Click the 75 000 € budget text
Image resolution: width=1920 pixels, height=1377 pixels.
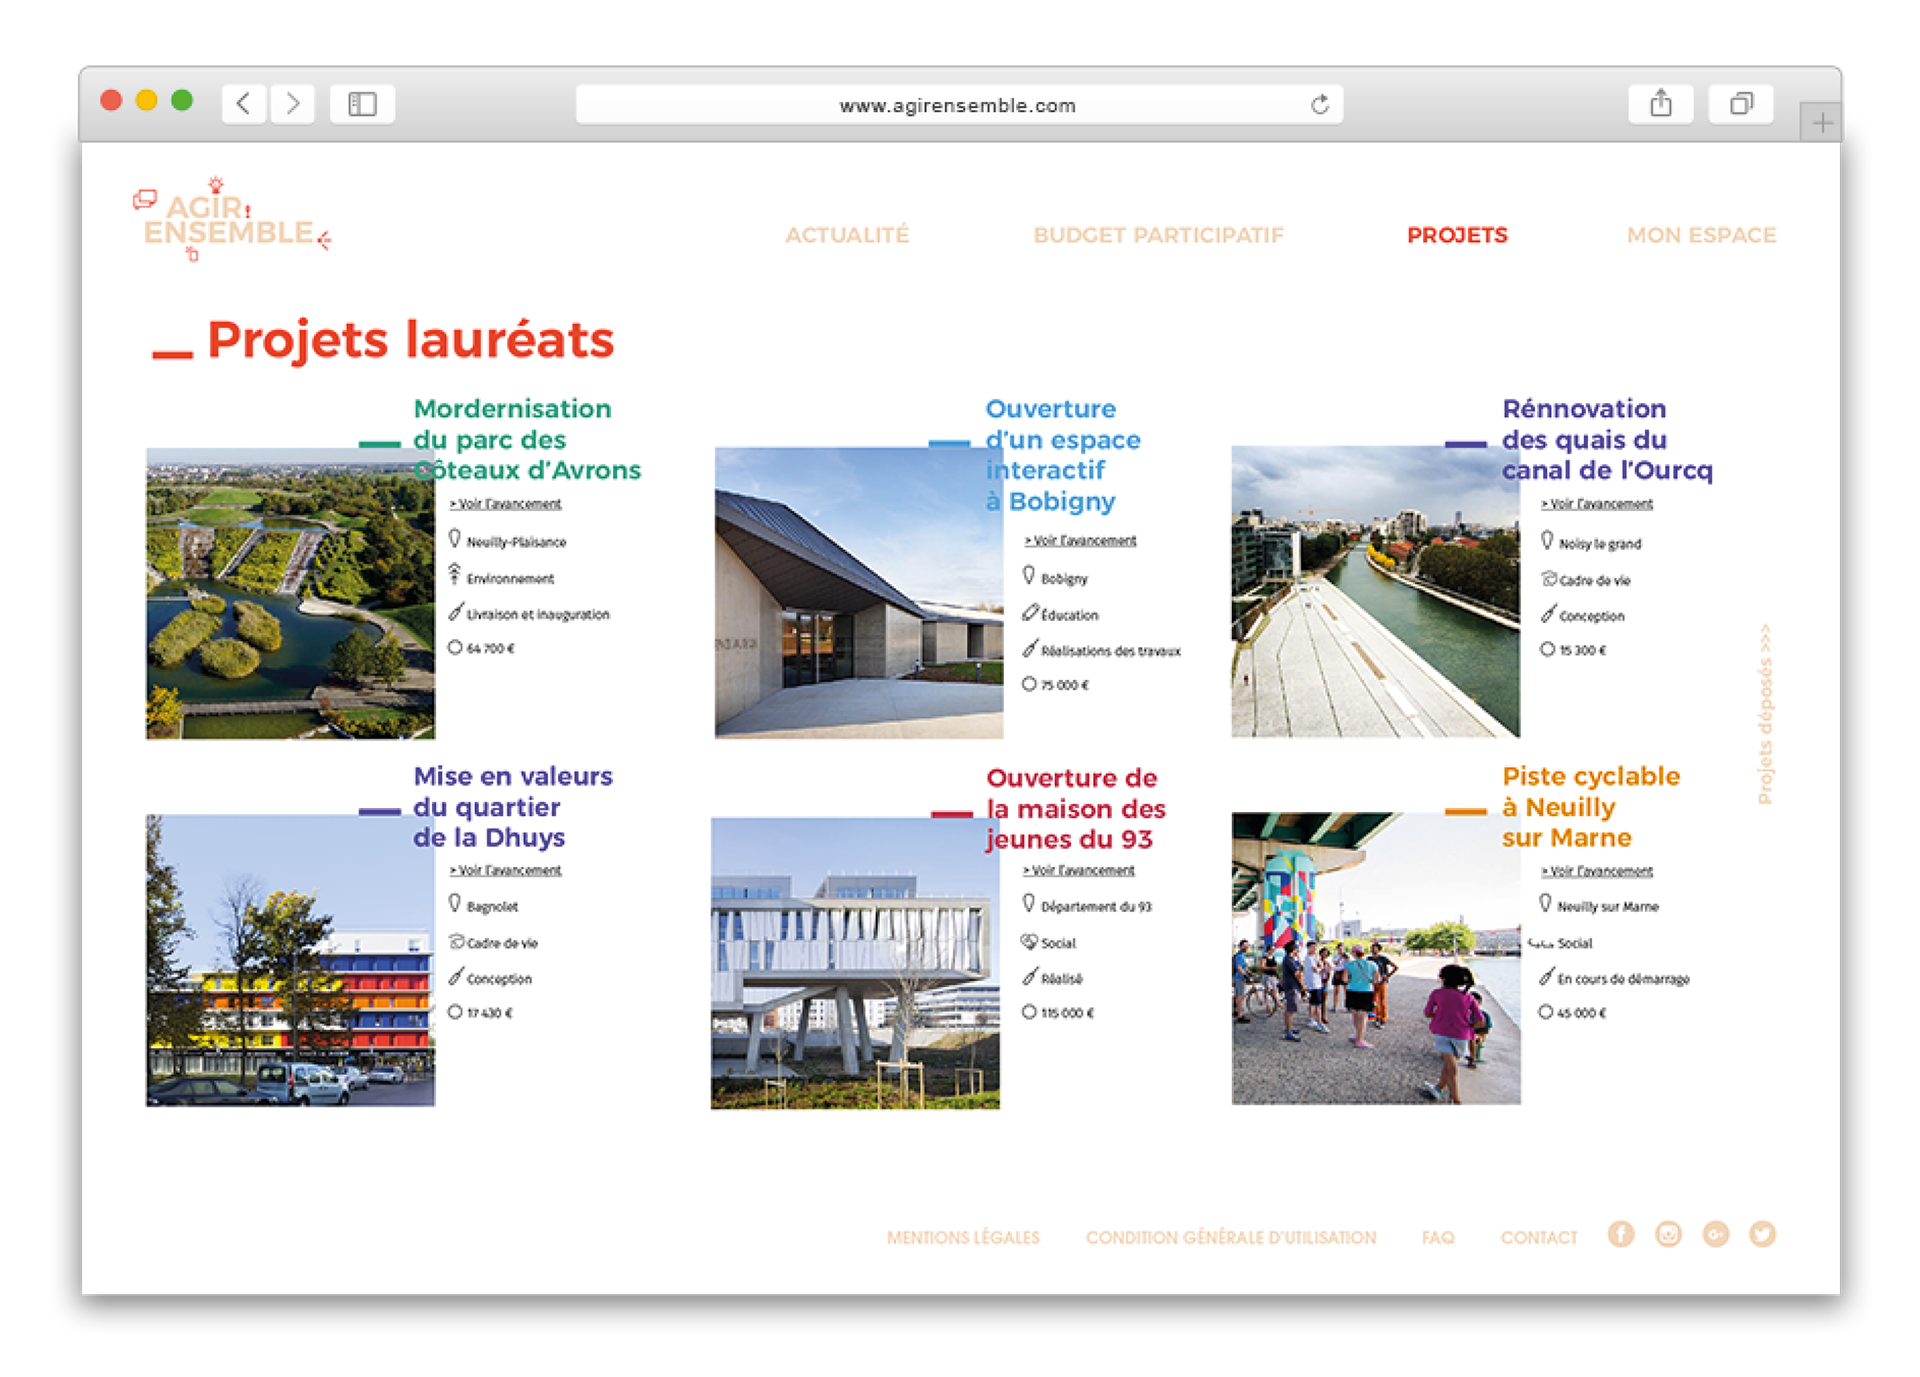click(1065, 685)
